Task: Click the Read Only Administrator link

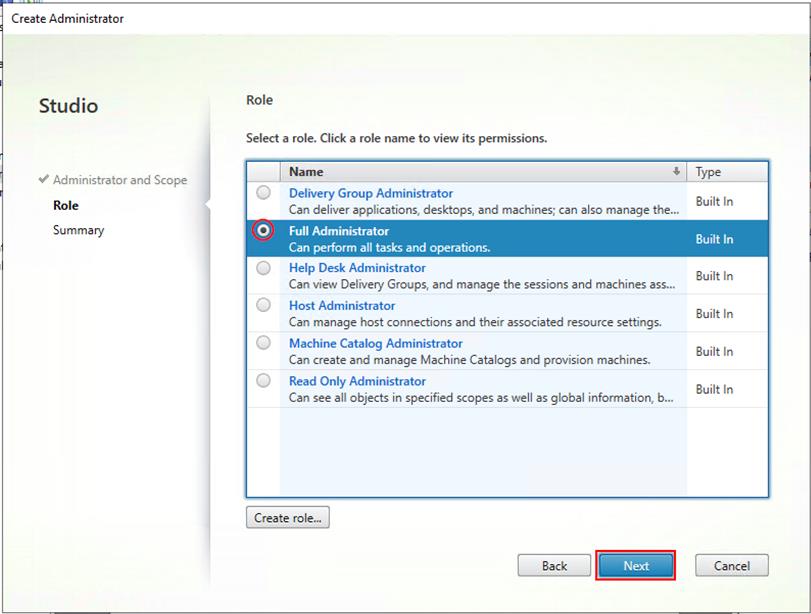Action: click(x=357, y=381)
